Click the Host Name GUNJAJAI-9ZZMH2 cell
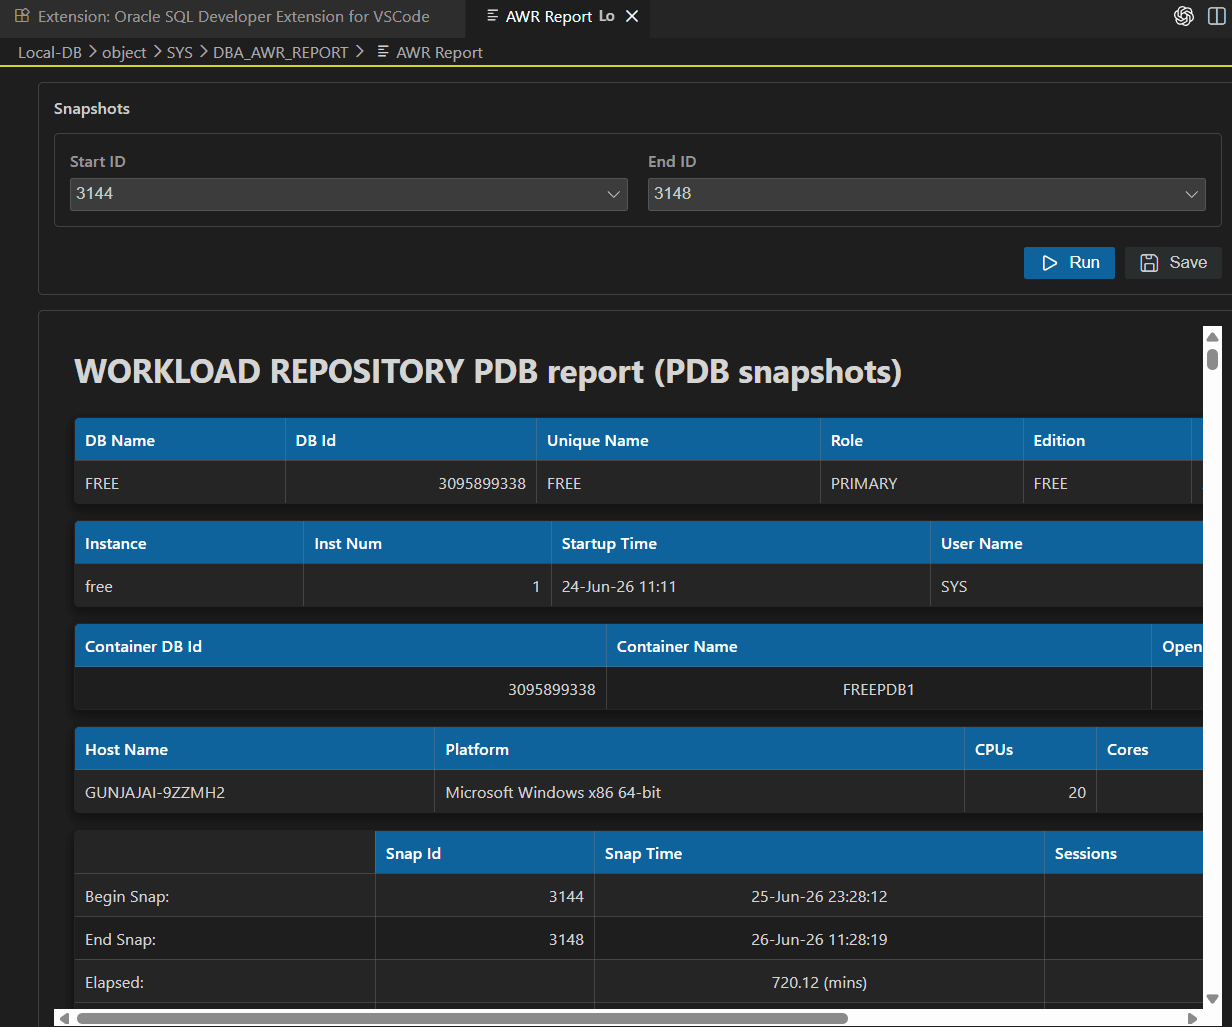 point(255,792)
